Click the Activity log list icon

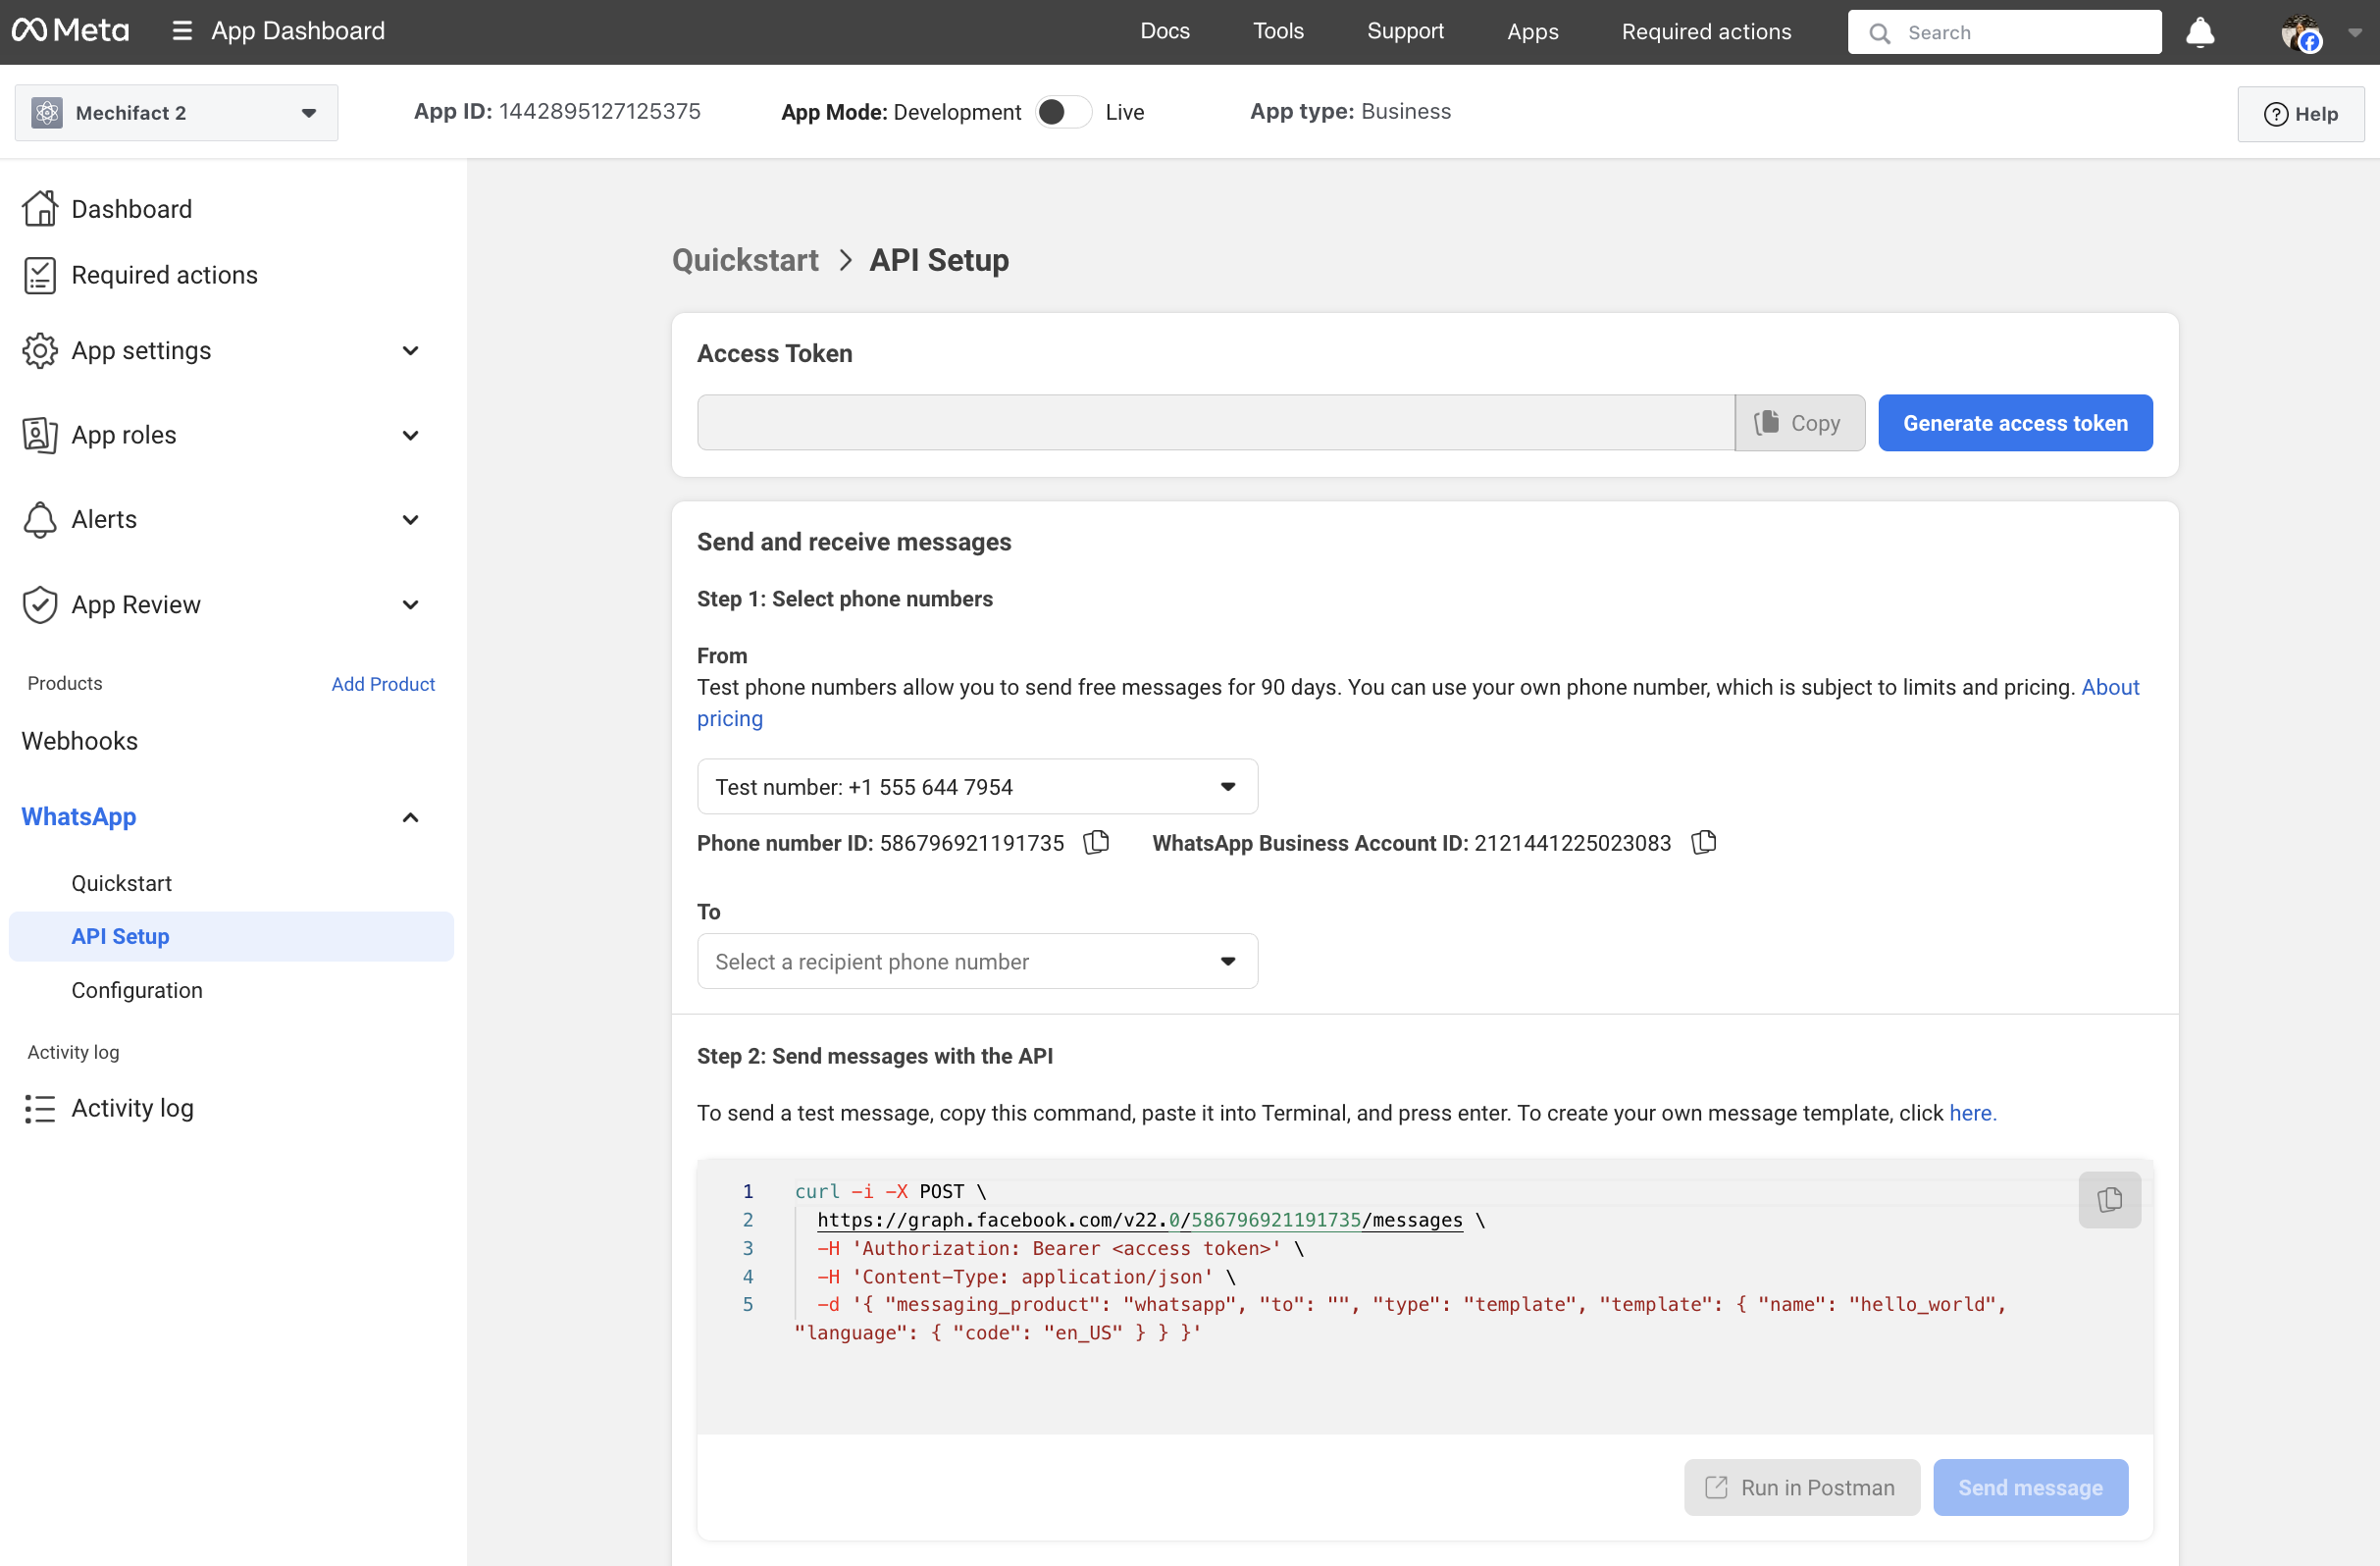pyautogui.click(x=40, y=1108)
